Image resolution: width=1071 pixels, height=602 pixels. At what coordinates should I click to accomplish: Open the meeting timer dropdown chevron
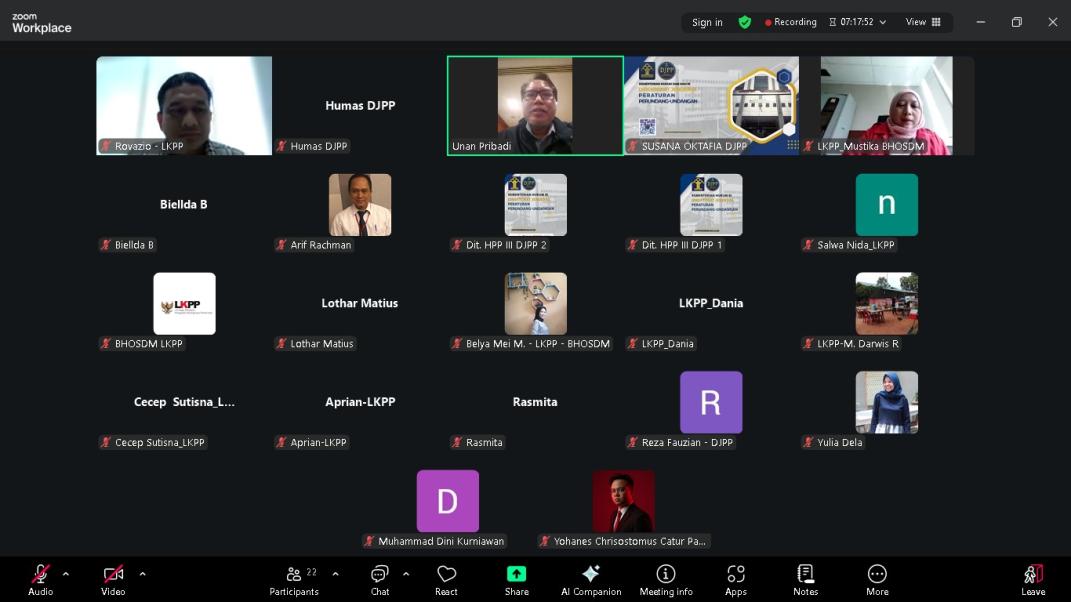click(x=883, y=22)
